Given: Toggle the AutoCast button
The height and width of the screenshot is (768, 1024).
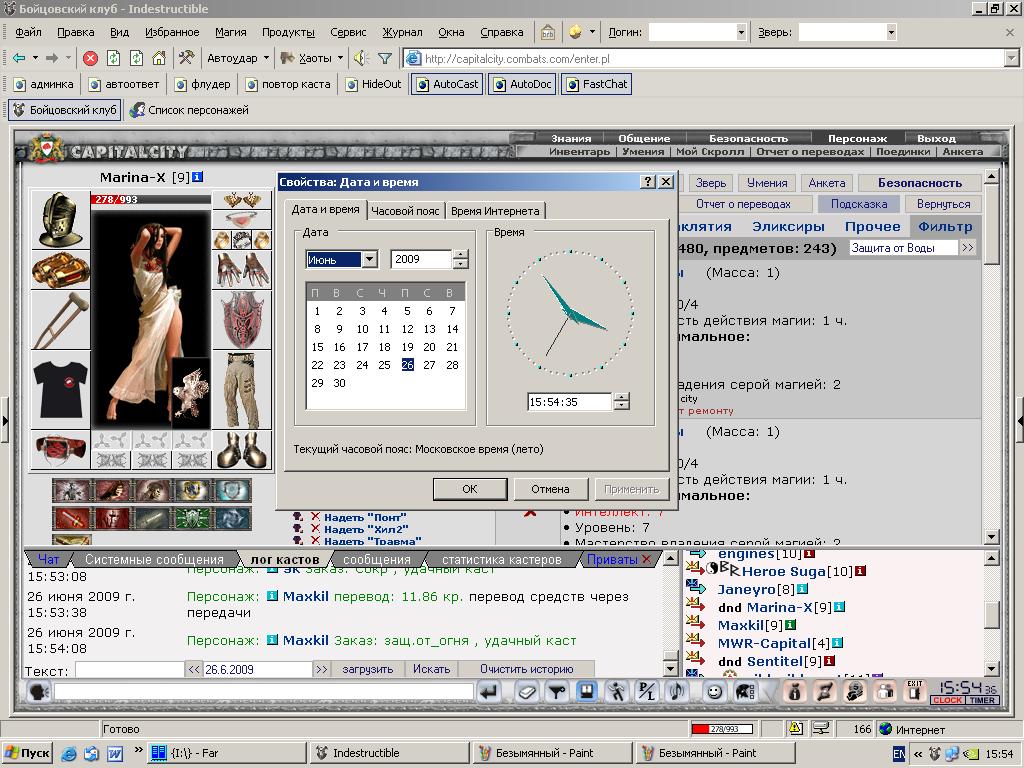Looking at the screenshot, I should tap(448, 84).
